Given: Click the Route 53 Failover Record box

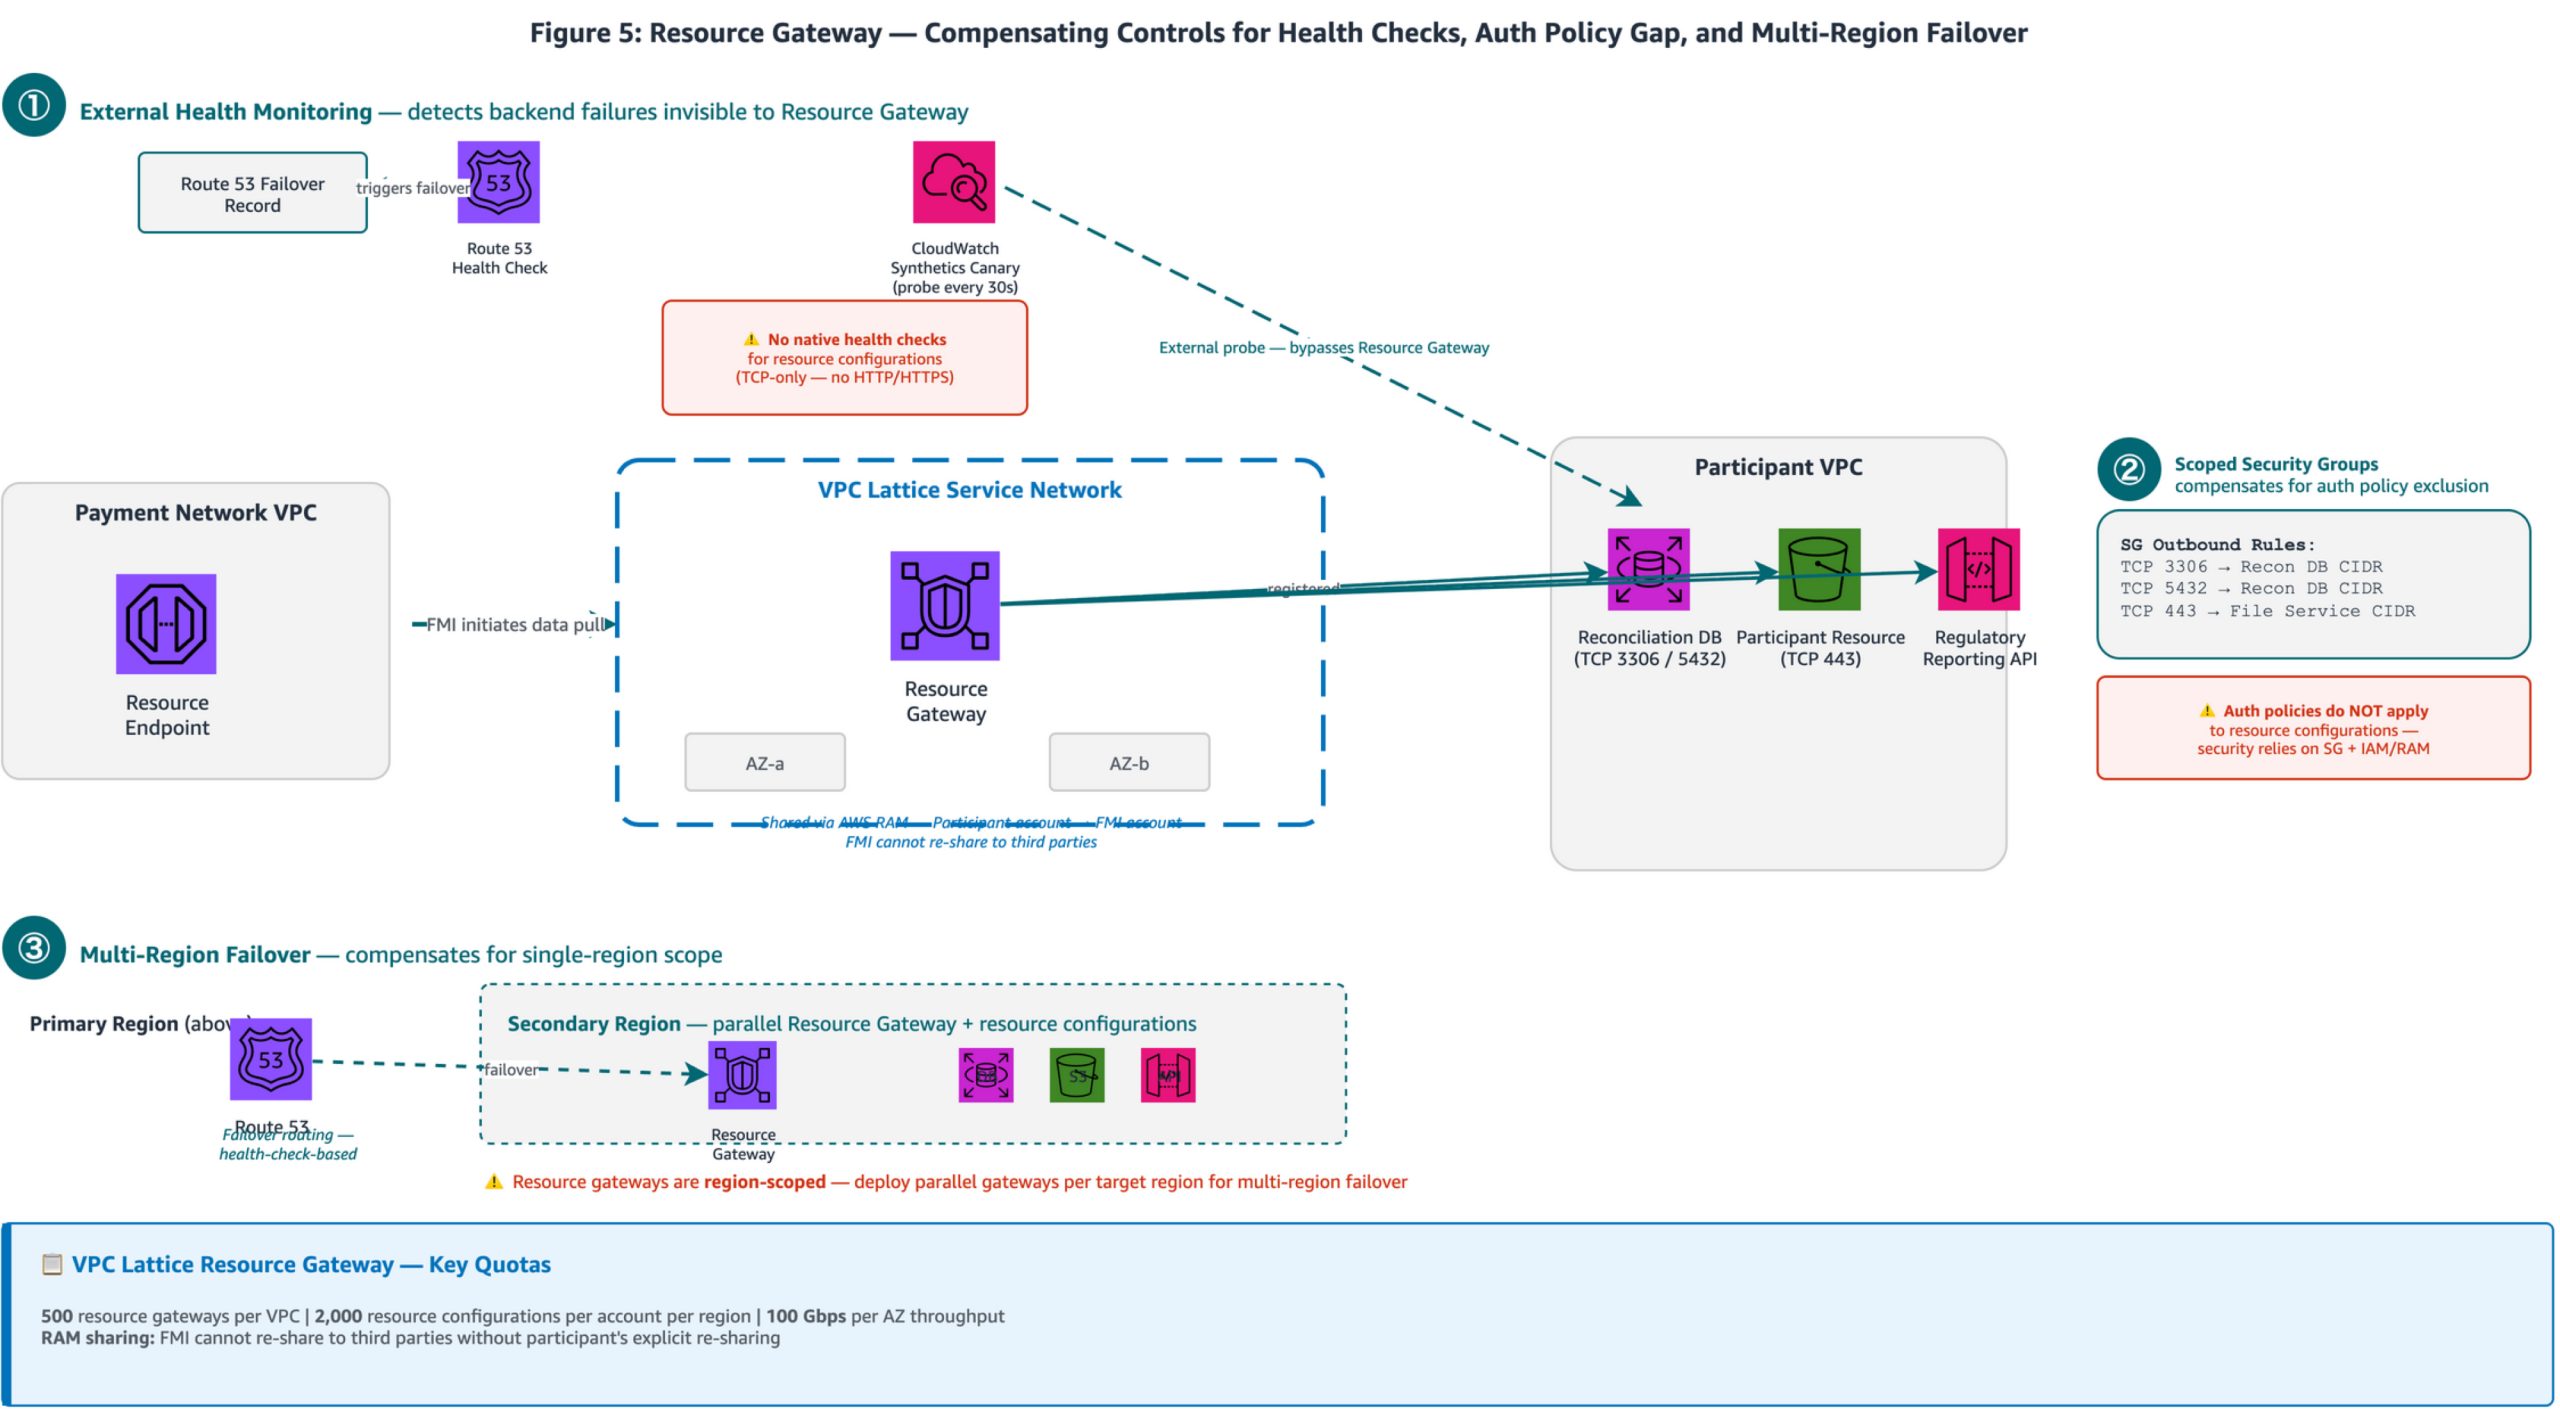Looking at the screenshot, I should tap(252, 193).
